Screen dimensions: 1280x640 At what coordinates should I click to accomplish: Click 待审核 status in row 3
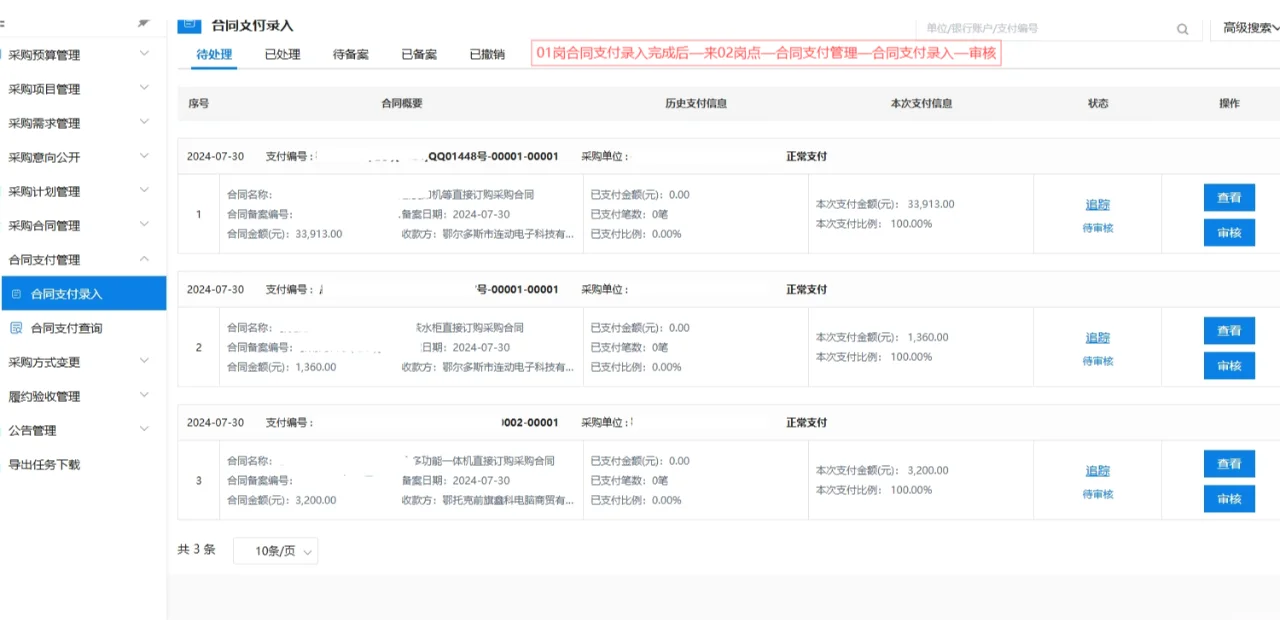point(1098,494)
